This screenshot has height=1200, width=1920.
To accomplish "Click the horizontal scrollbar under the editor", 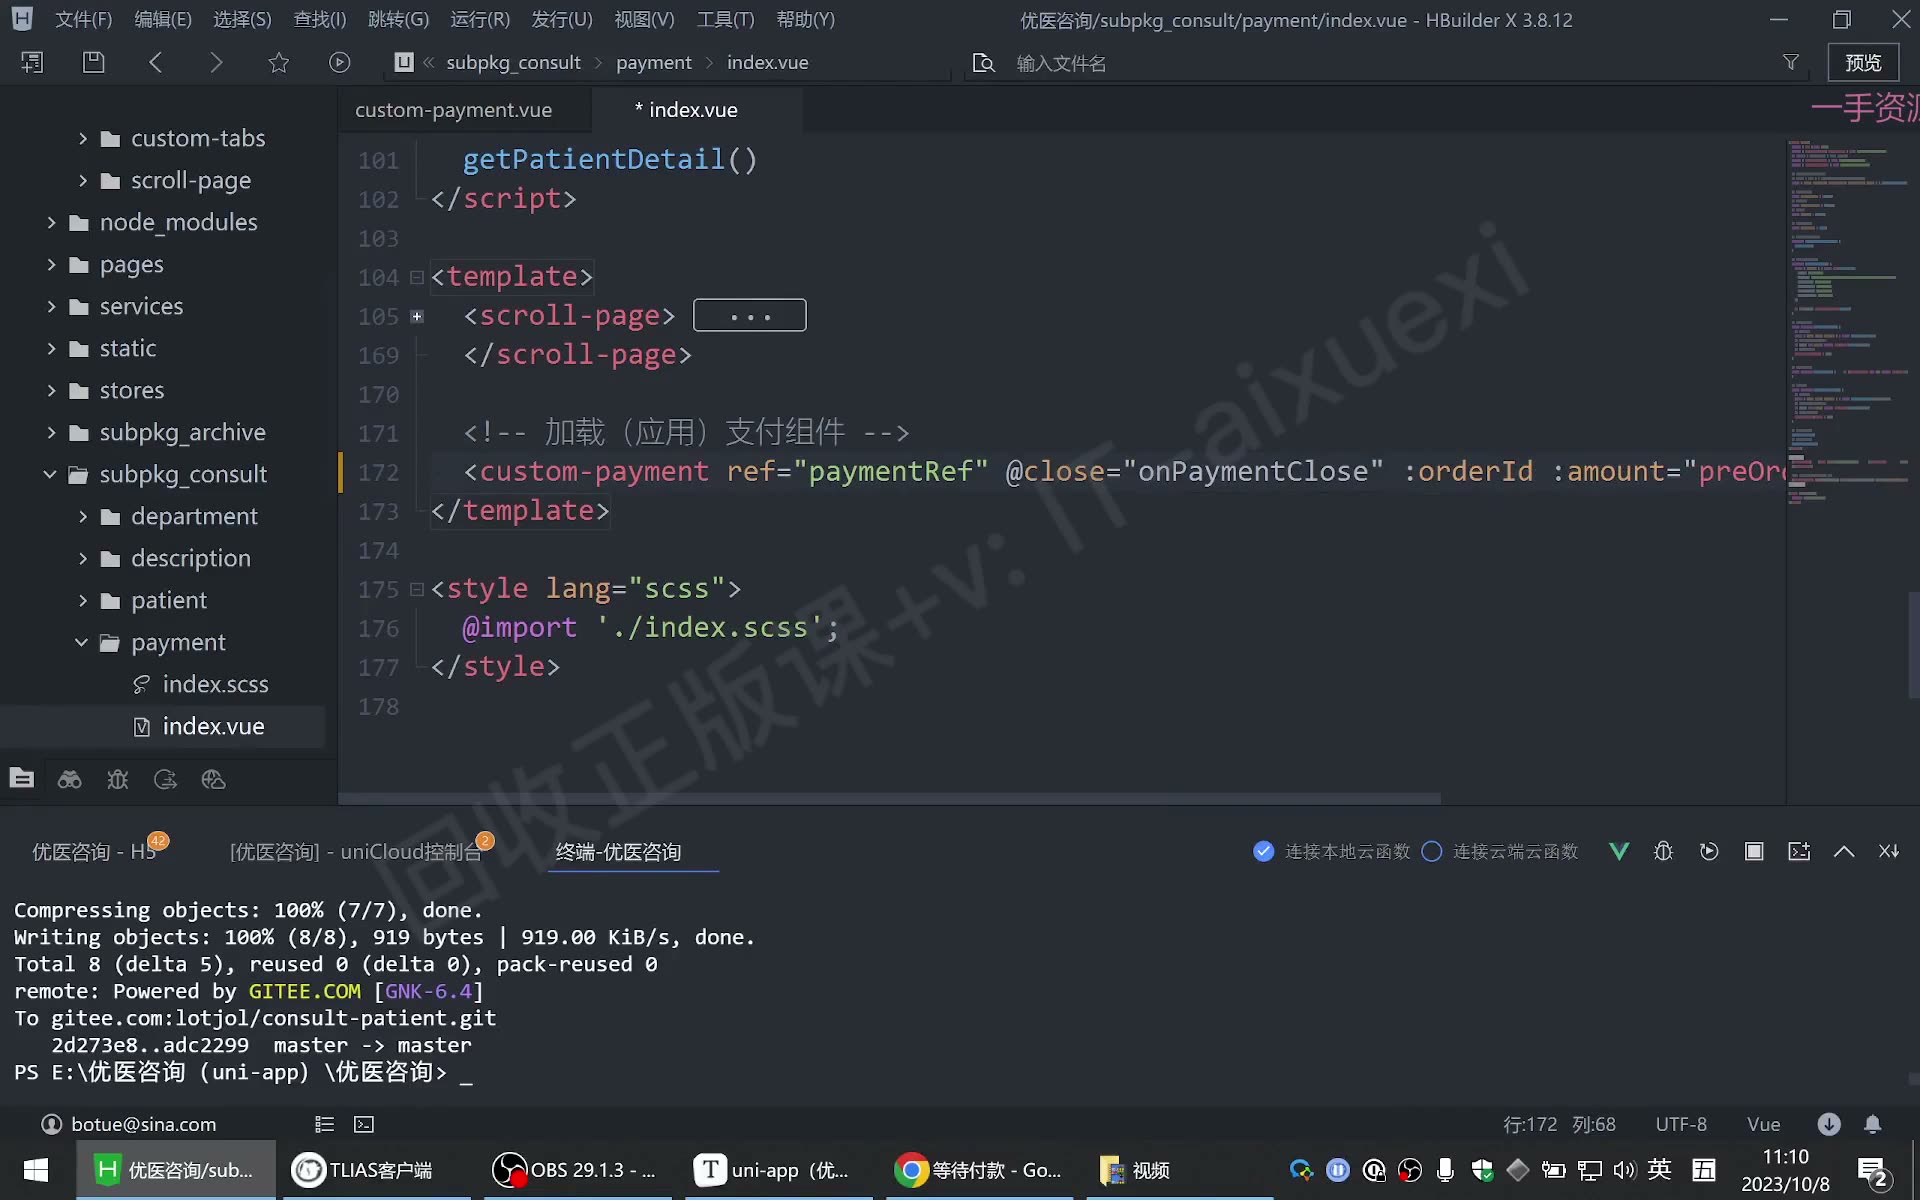I will (x=889, y=798).
